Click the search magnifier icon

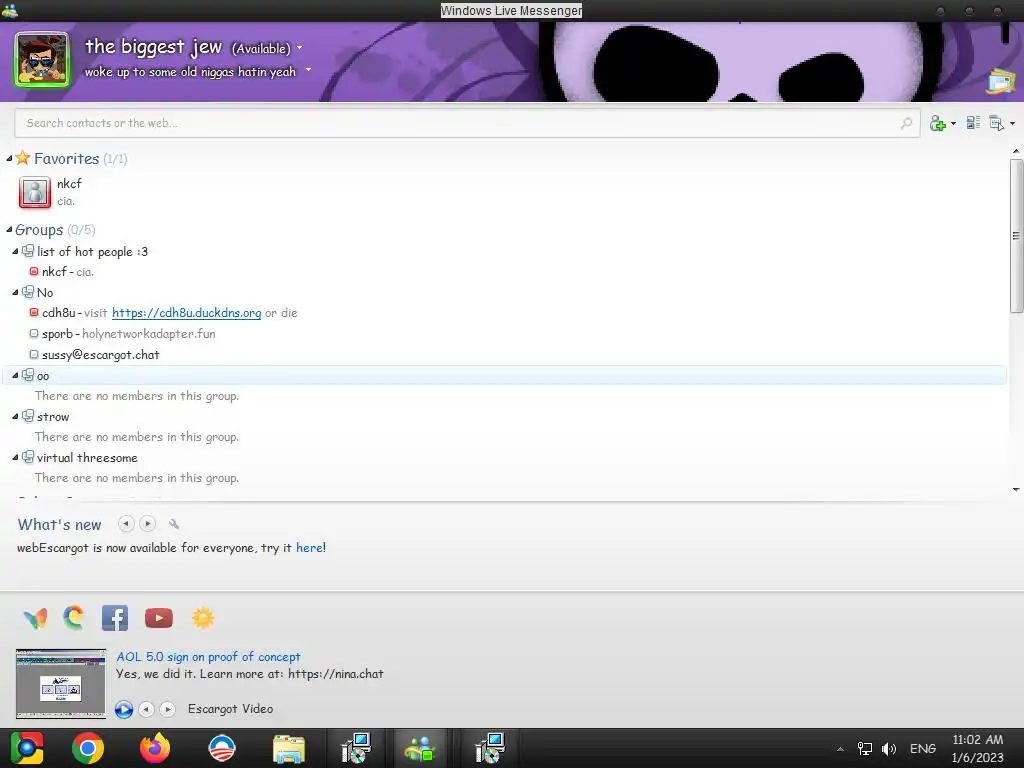point(906,123)
